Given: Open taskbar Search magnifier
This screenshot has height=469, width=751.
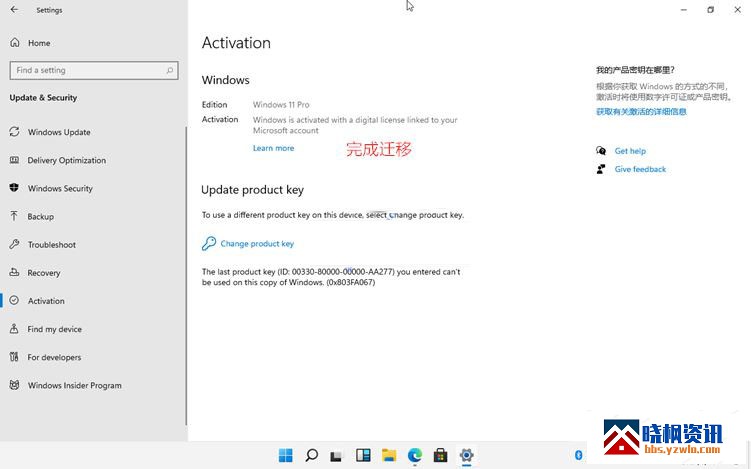Looking at the screenshot, I should pos(312,455).
